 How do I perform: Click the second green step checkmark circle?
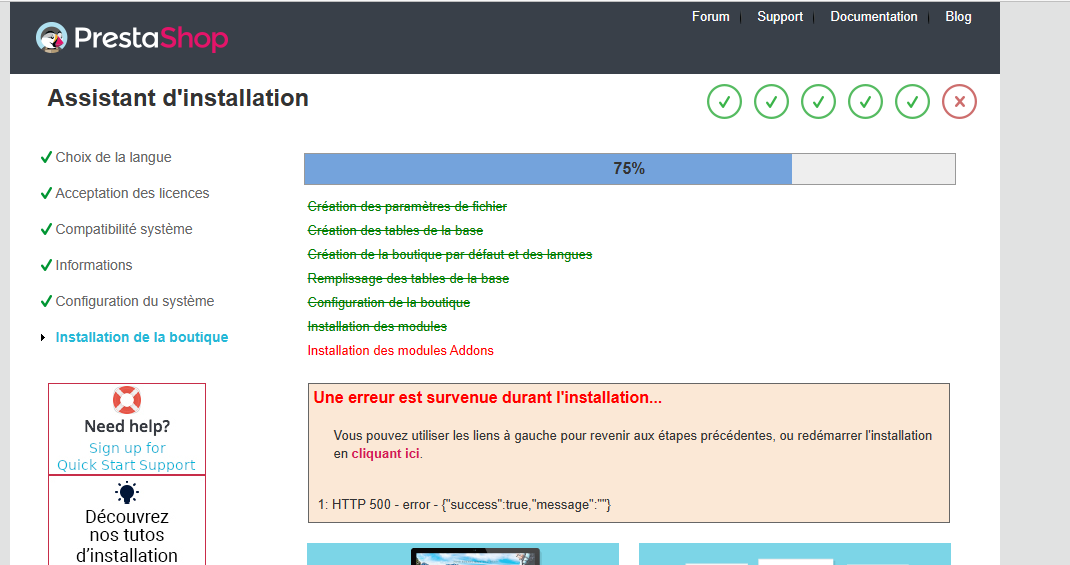coord(771,102)
